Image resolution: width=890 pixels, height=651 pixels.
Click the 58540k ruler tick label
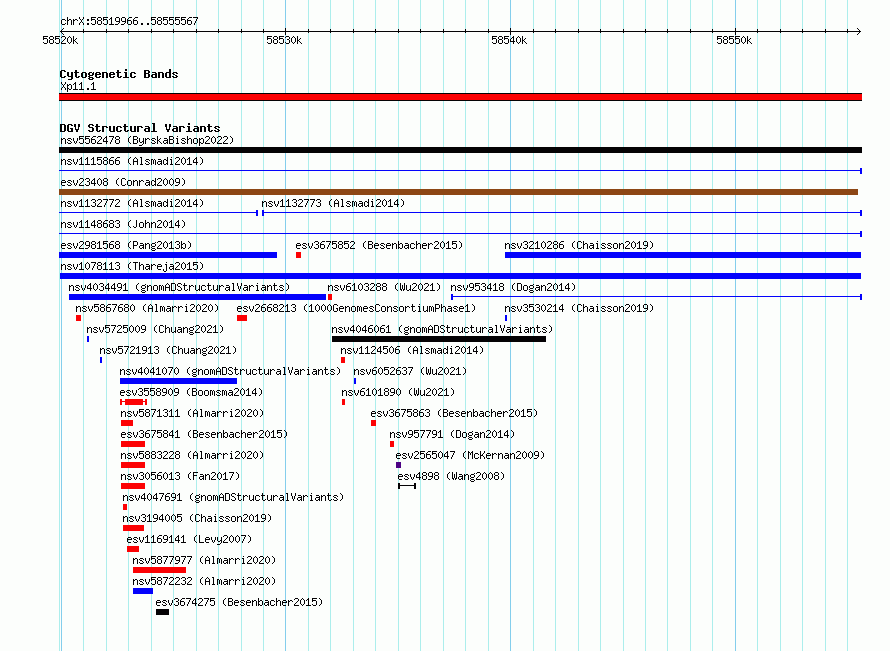coord(509,40)
